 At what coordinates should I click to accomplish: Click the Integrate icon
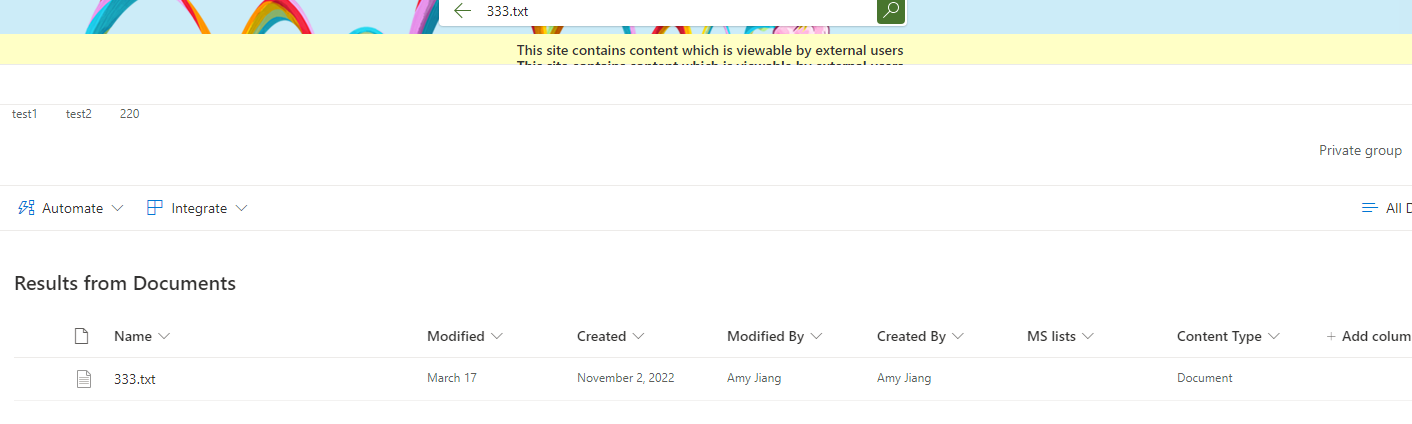[x=155, y=208]
